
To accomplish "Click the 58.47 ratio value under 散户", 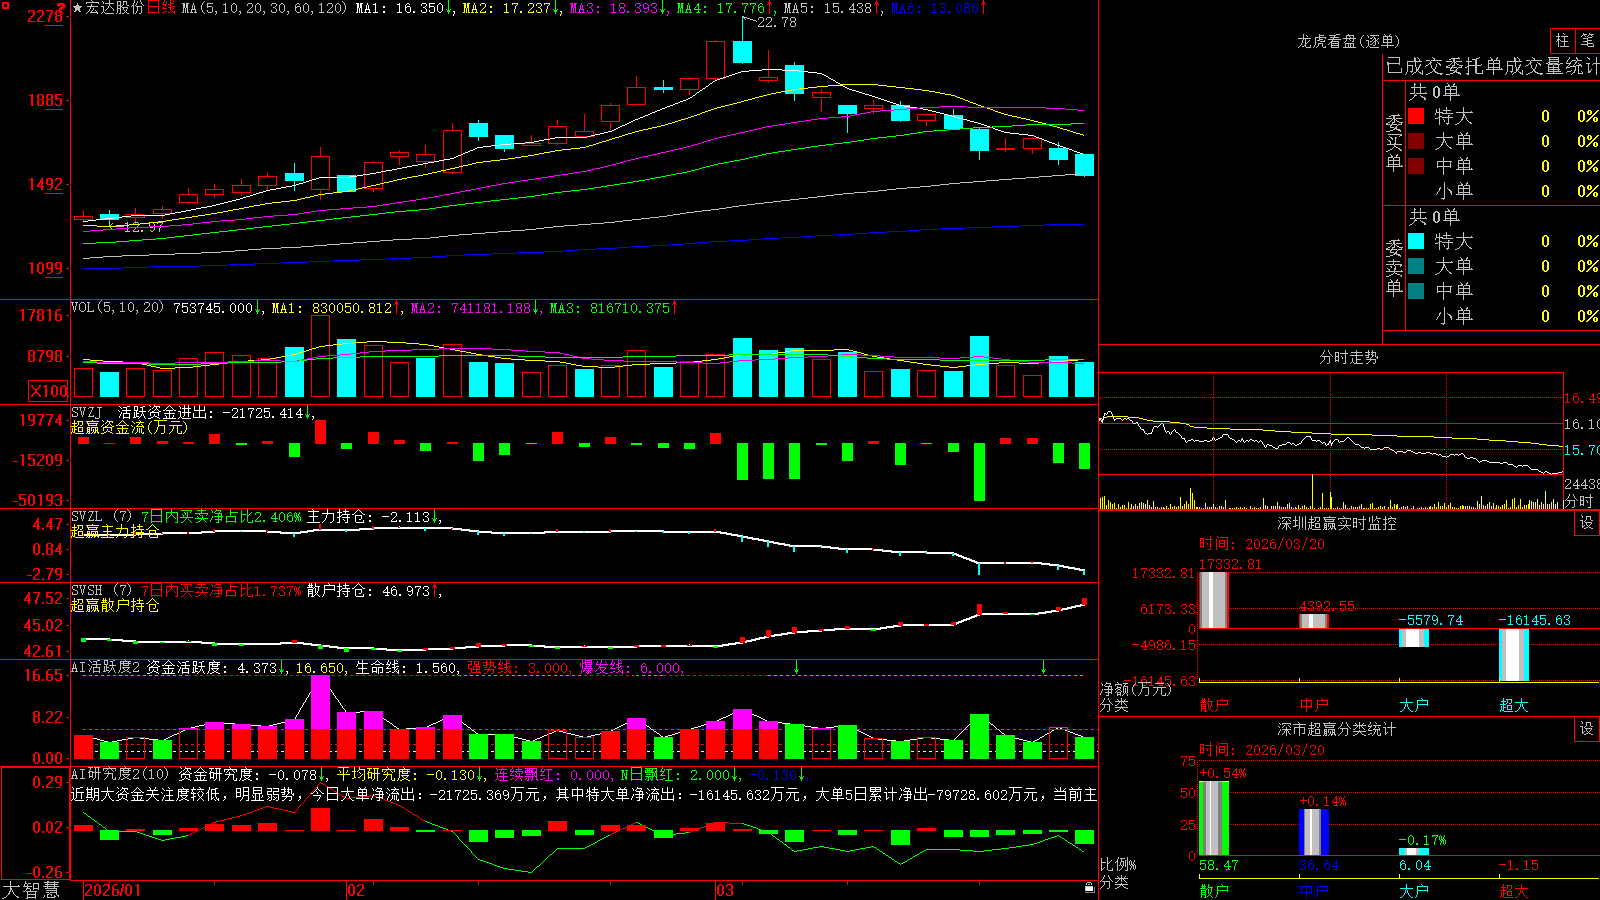I will [x=1218, y=865].
